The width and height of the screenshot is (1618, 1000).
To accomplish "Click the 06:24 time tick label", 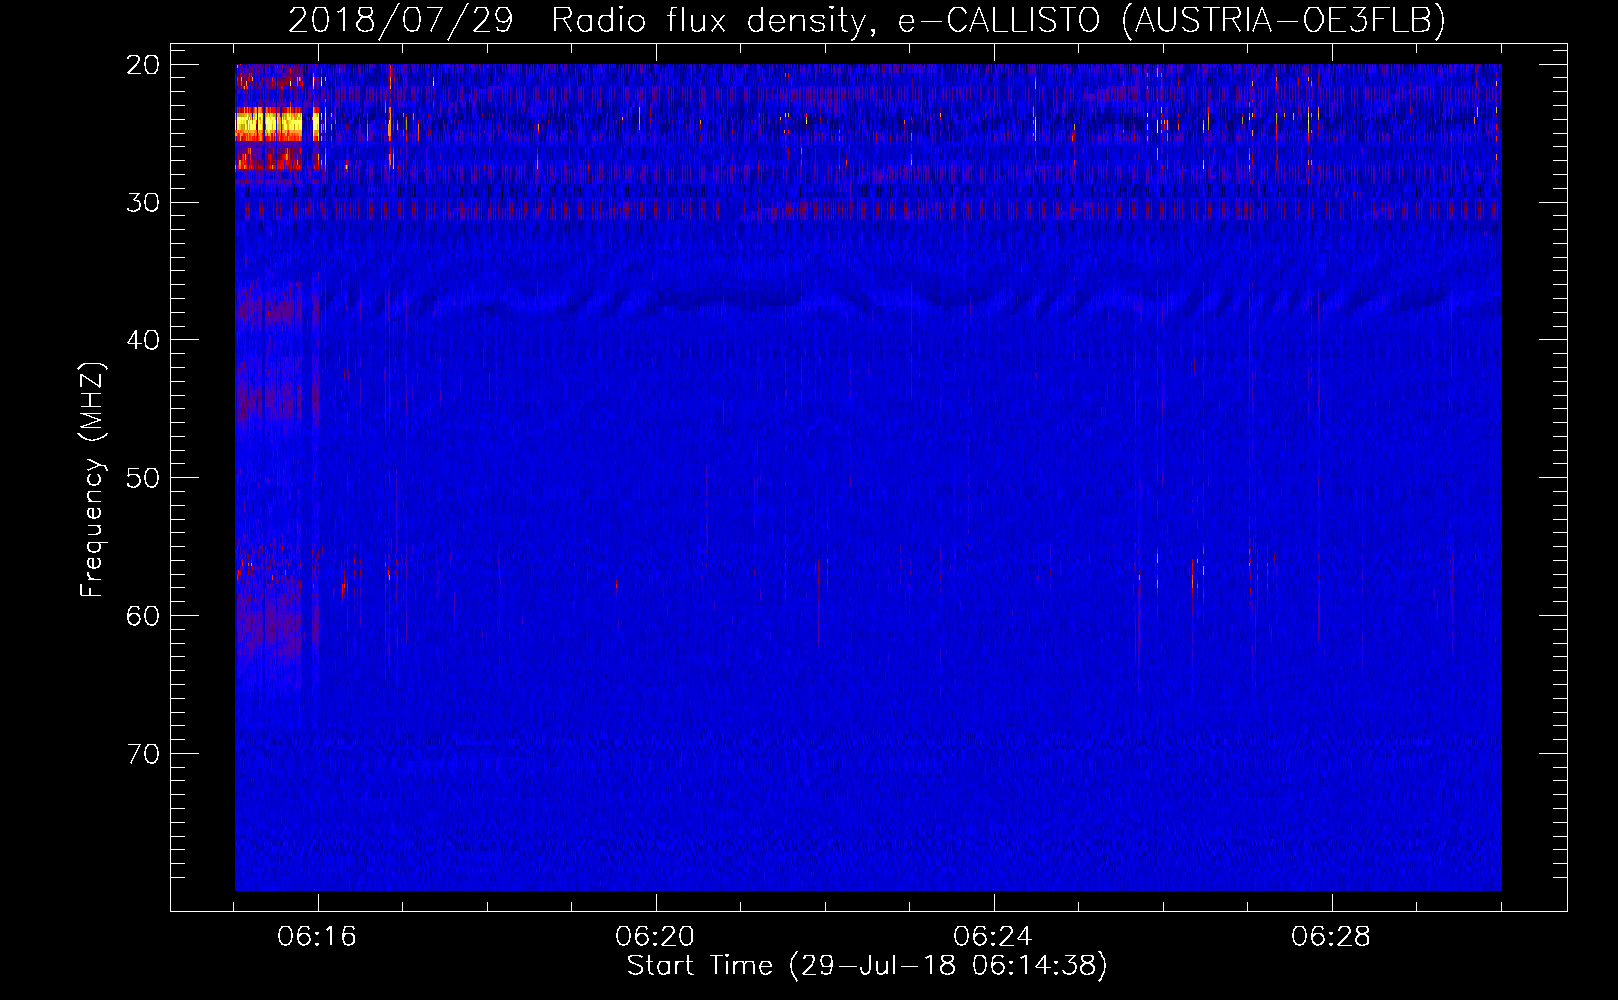I will point(993,936).
